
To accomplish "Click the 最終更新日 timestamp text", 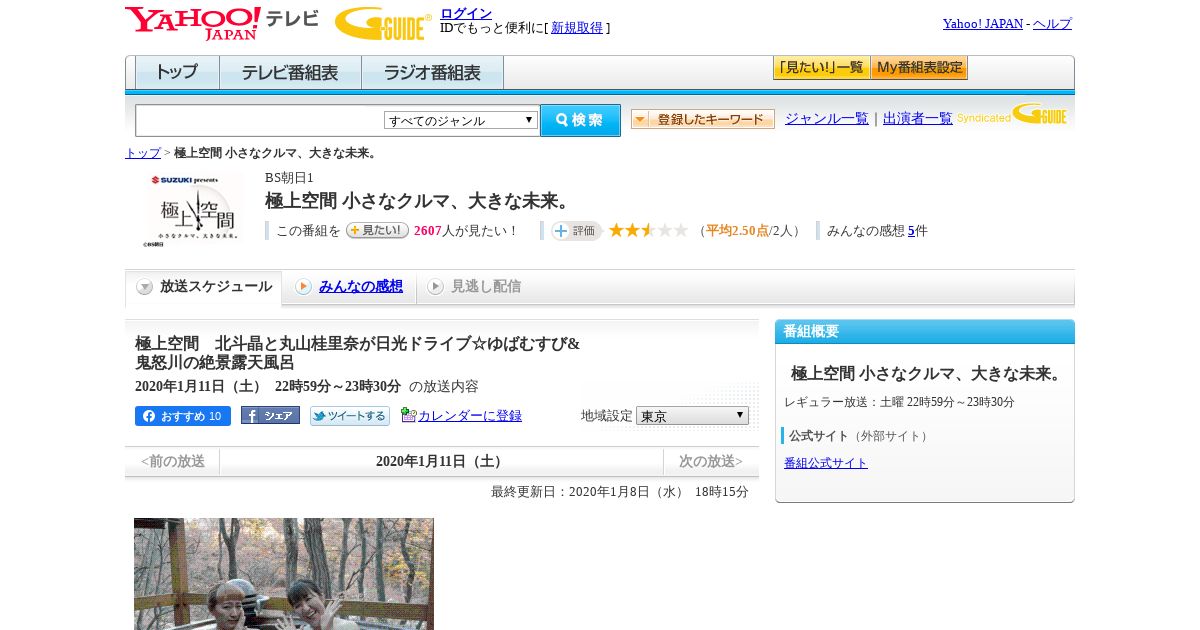I will 620,492.
